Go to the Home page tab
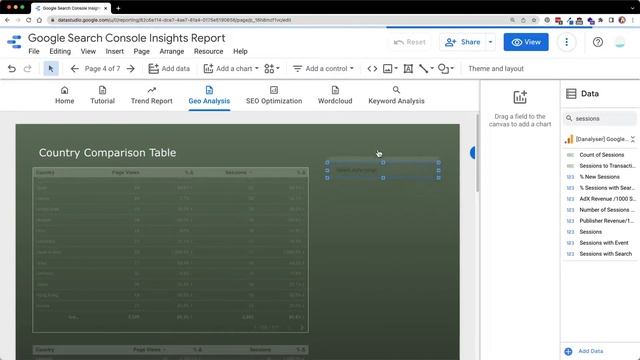 pyautogui.click(x=64, y=96)
